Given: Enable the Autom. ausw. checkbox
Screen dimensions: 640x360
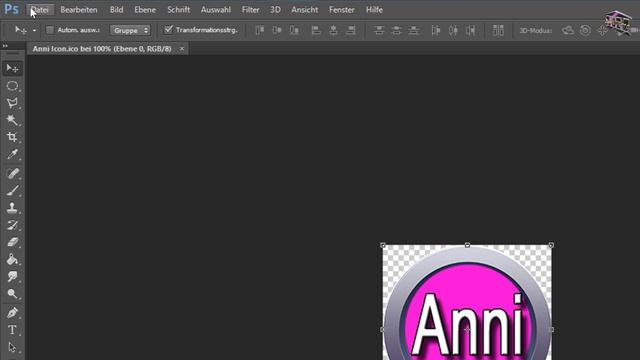Looking at the screenshot, I should click(50, 30).
